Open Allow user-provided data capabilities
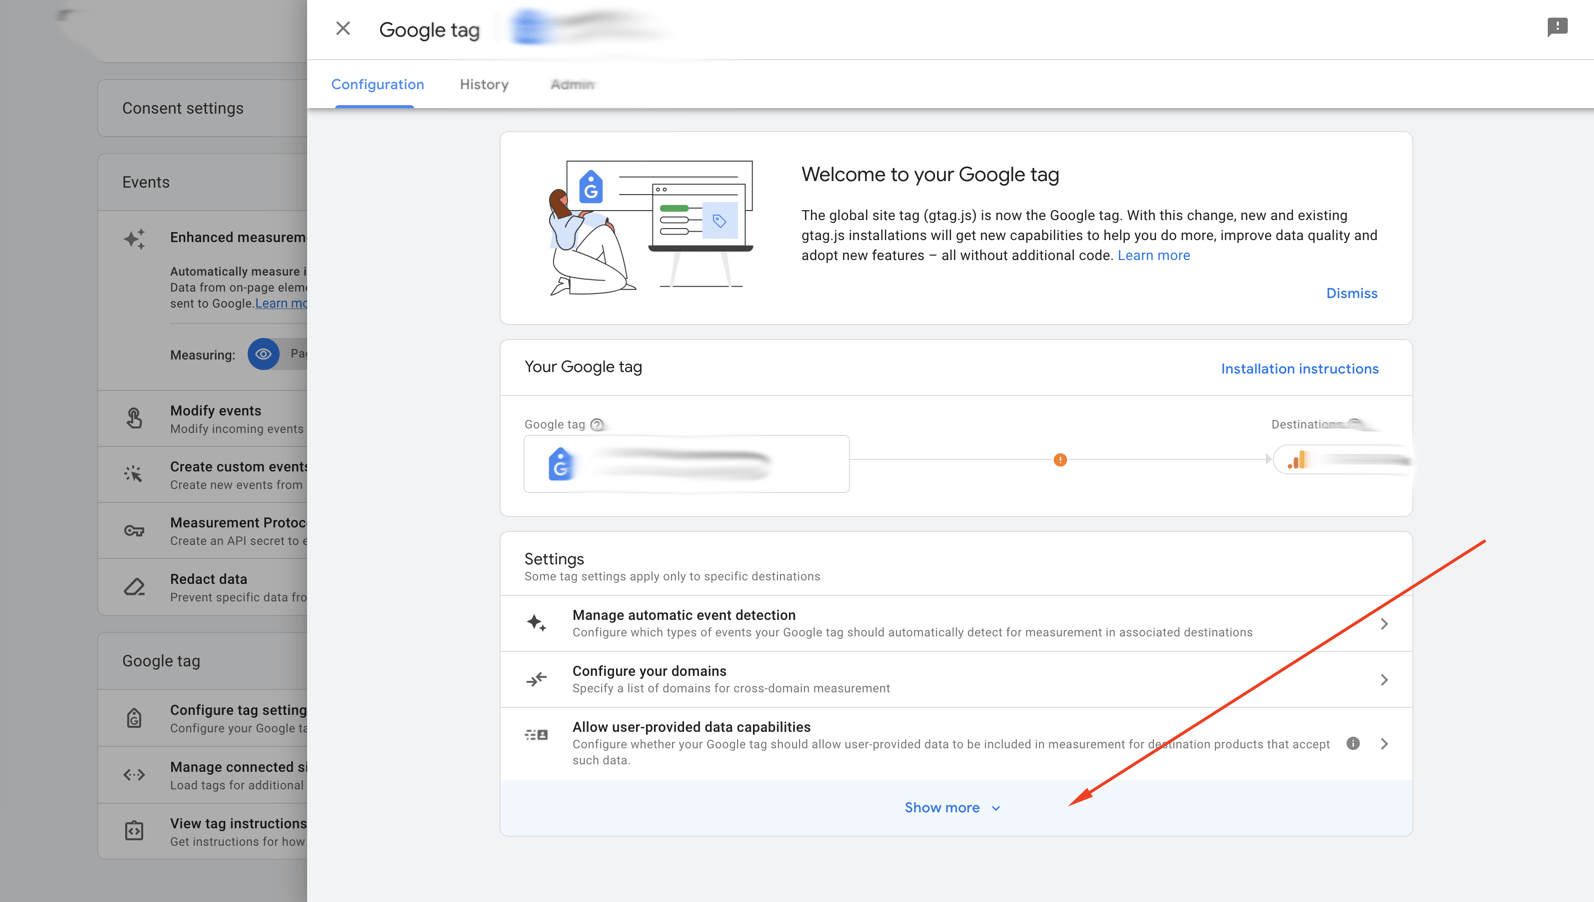Viewport: 1594px width, 902px height. pyautogui.click(x=956, y=744)
